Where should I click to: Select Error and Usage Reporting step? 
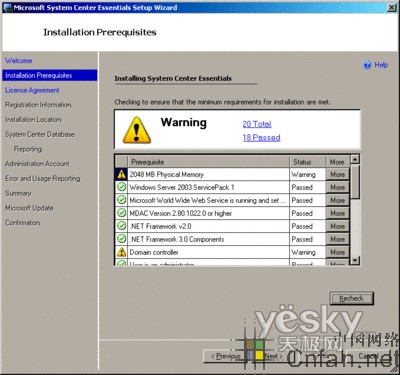(43, 178)
